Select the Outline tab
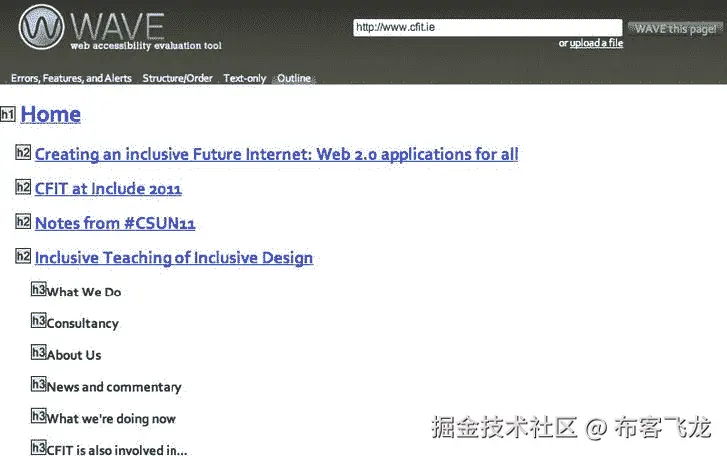 294,78
